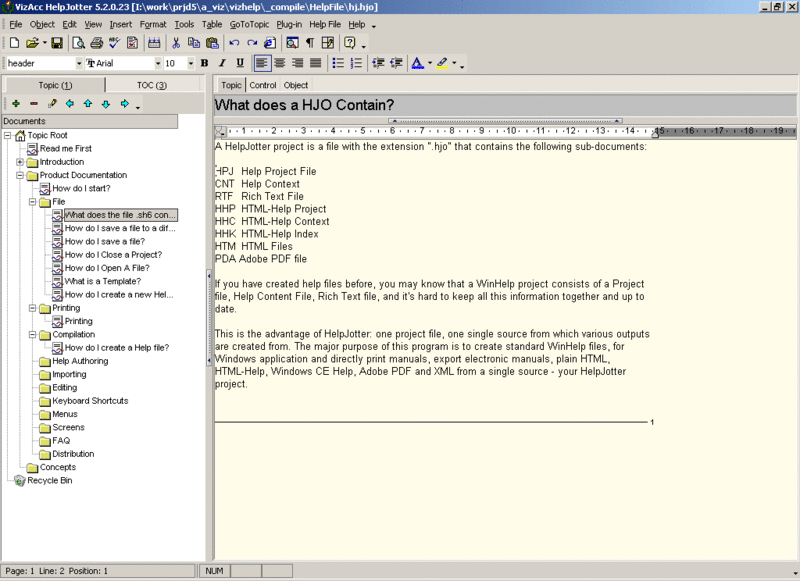Click the Cut scissors icon
Screen dimensions: 800x581
tap(176, 43)
